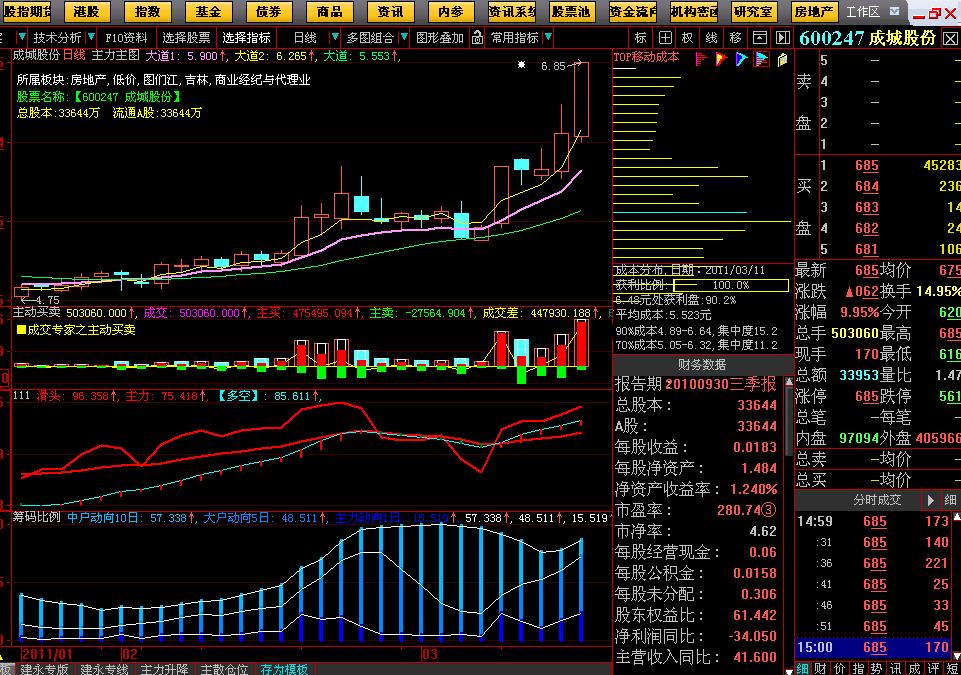Switch to the 建永专线 bottom tab

104,669
